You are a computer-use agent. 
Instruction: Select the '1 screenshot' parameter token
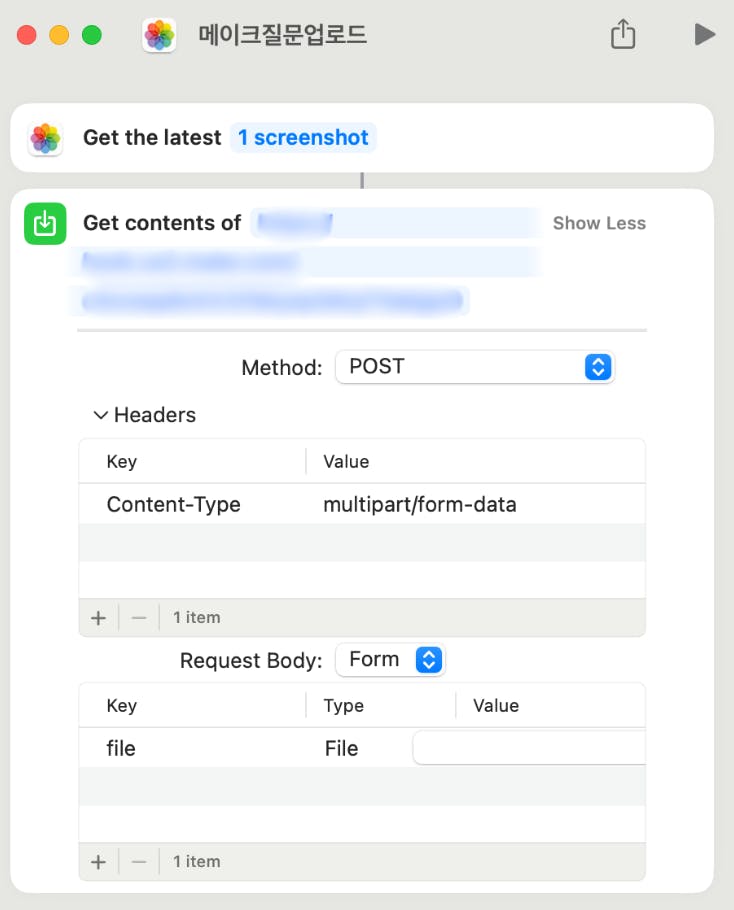point(303,138)
